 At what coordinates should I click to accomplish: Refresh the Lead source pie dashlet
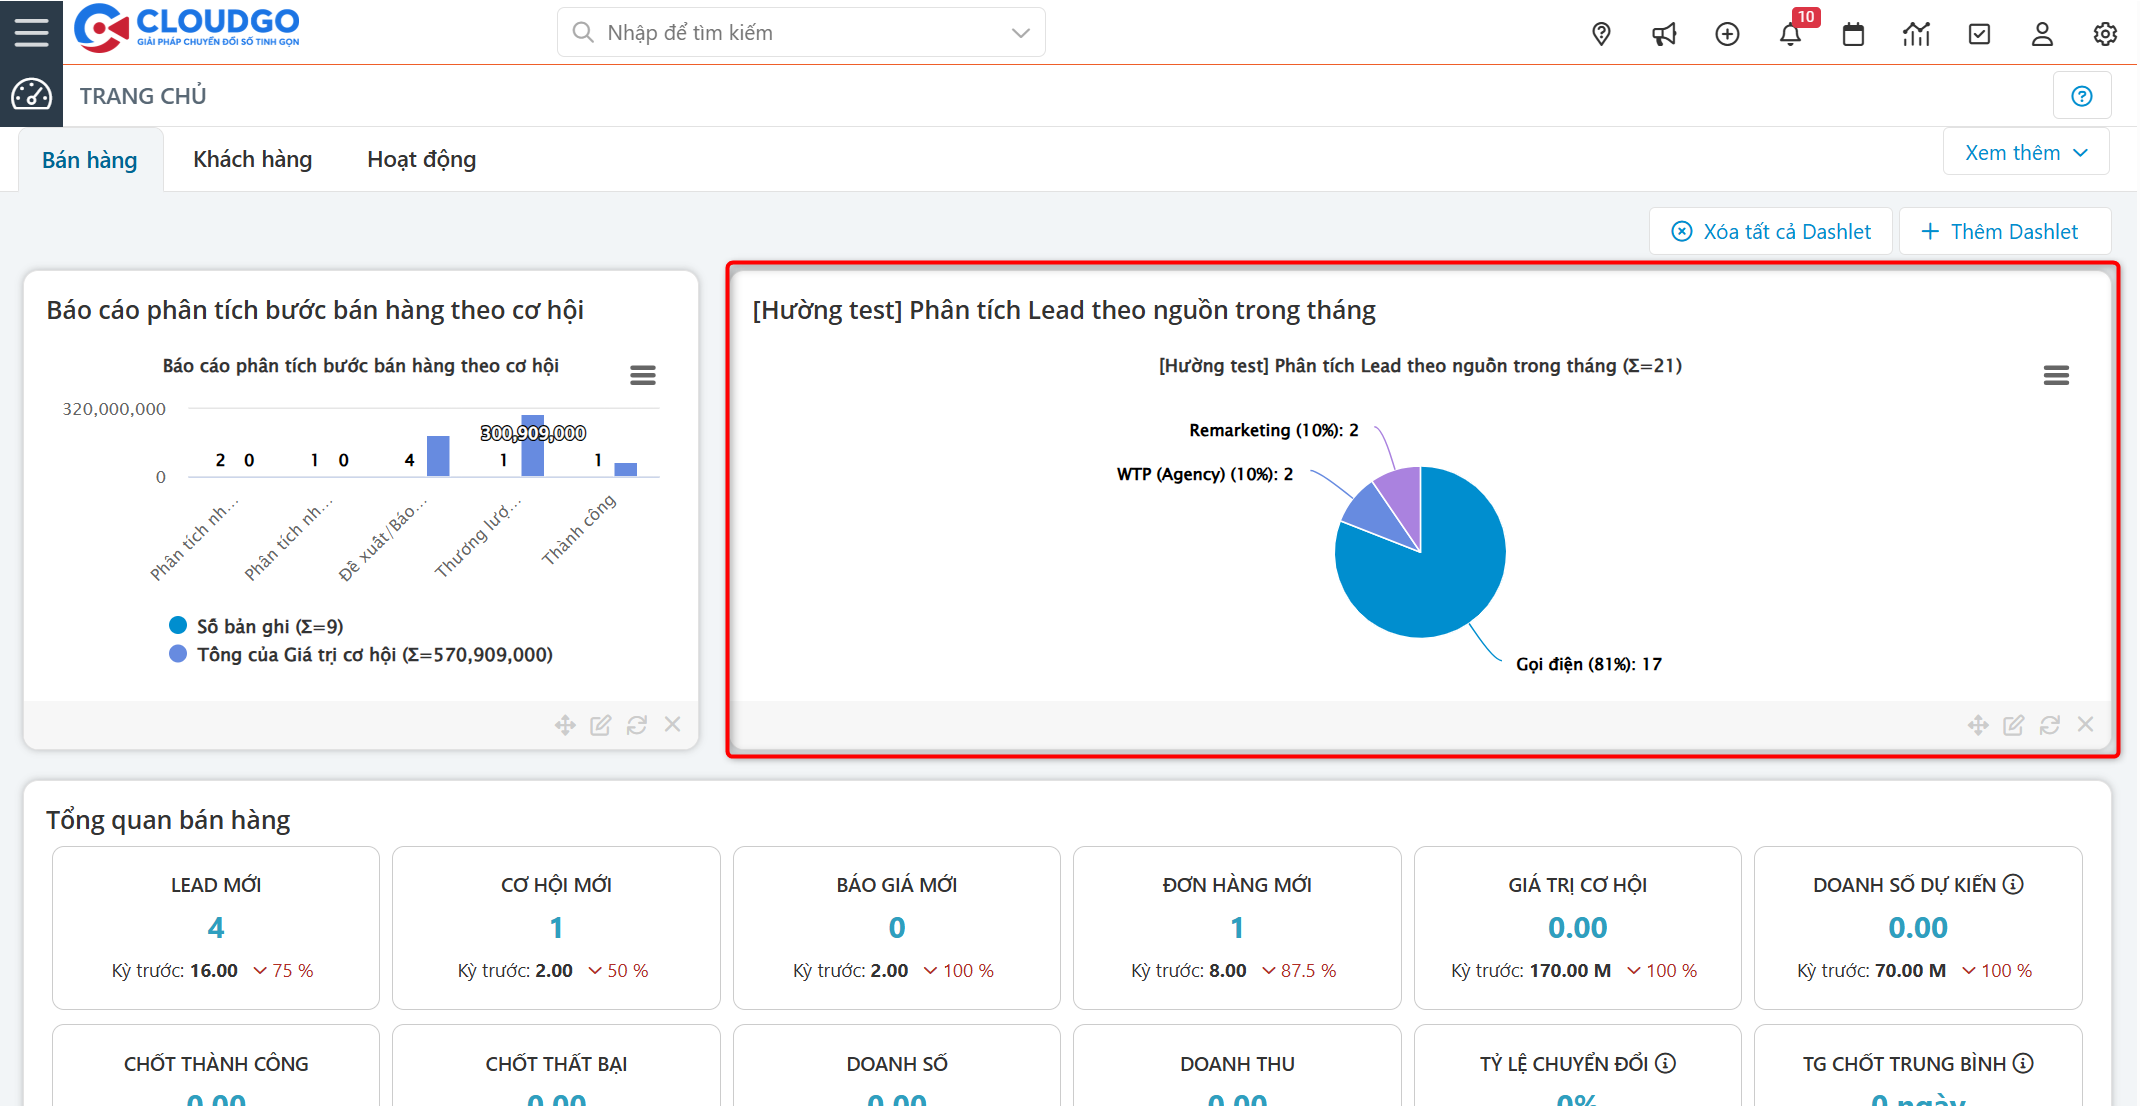2049,725
